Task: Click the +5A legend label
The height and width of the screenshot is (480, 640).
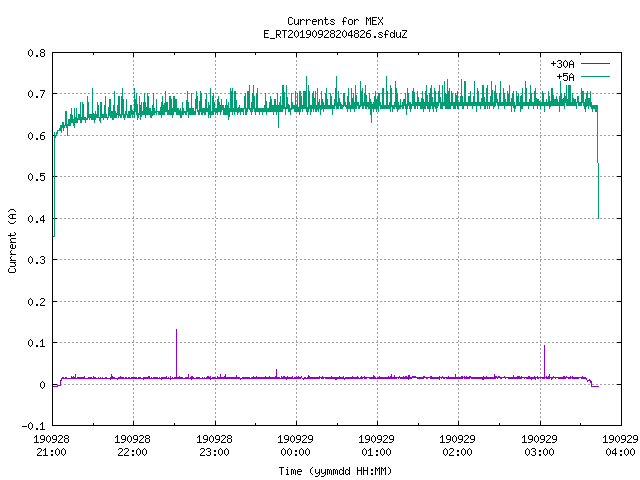Action: [x=565, y=77]
